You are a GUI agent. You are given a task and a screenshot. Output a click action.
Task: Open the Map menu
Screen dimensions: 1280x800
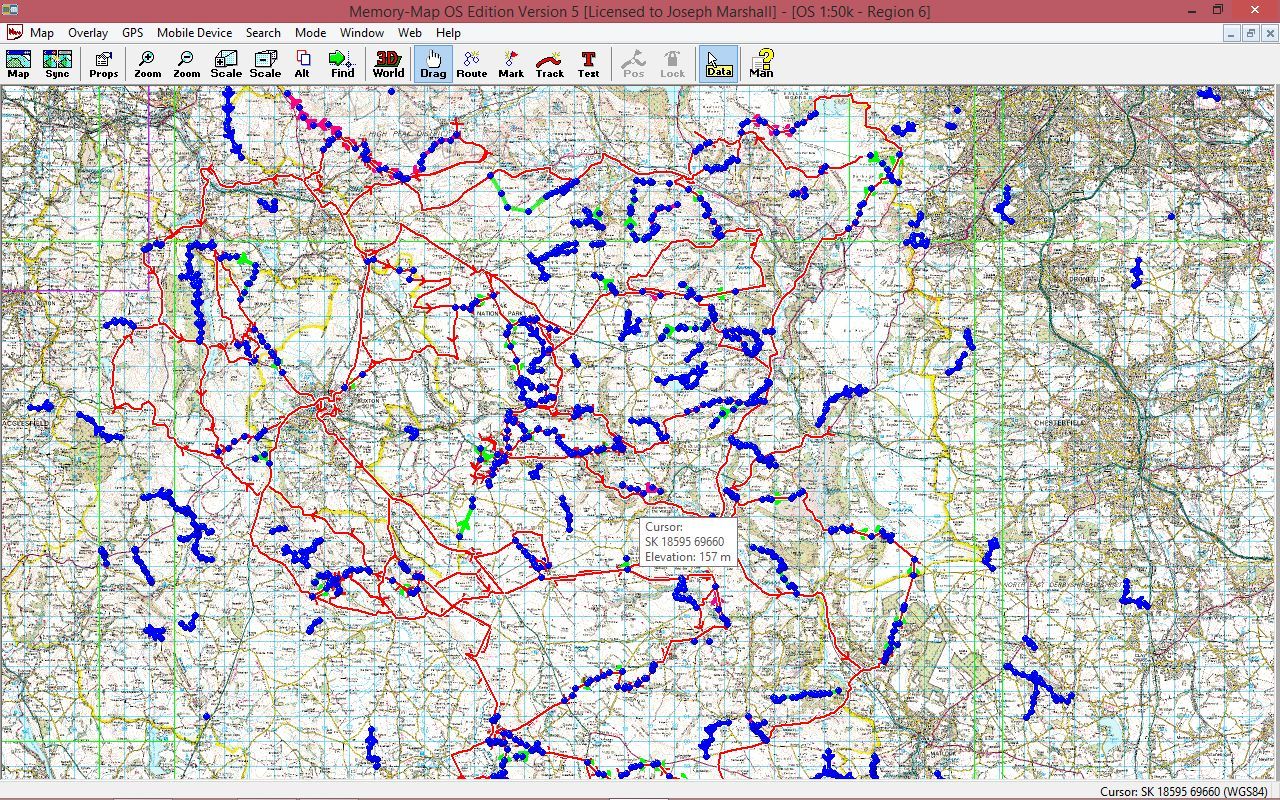pyautogui.click(x=42, y=33)
